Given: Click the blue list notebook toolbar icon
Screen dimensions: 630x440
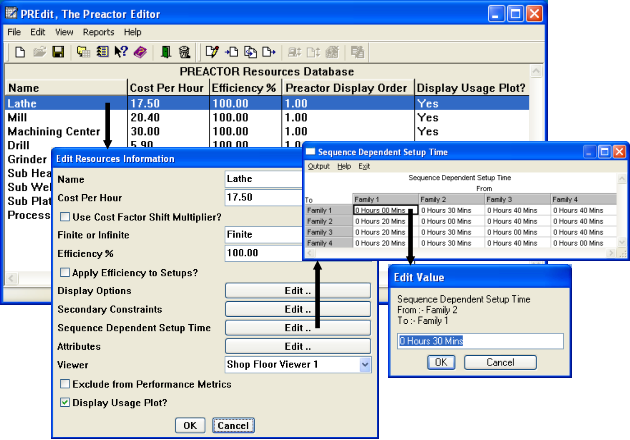Looking at the screenshot, I should coord(102,52).
